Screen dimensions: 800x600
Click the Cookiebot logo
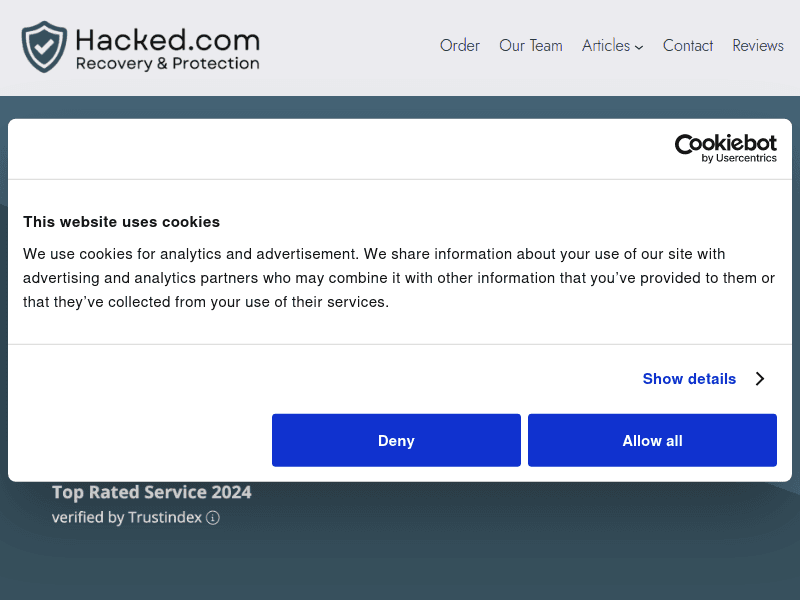point(726,144)
